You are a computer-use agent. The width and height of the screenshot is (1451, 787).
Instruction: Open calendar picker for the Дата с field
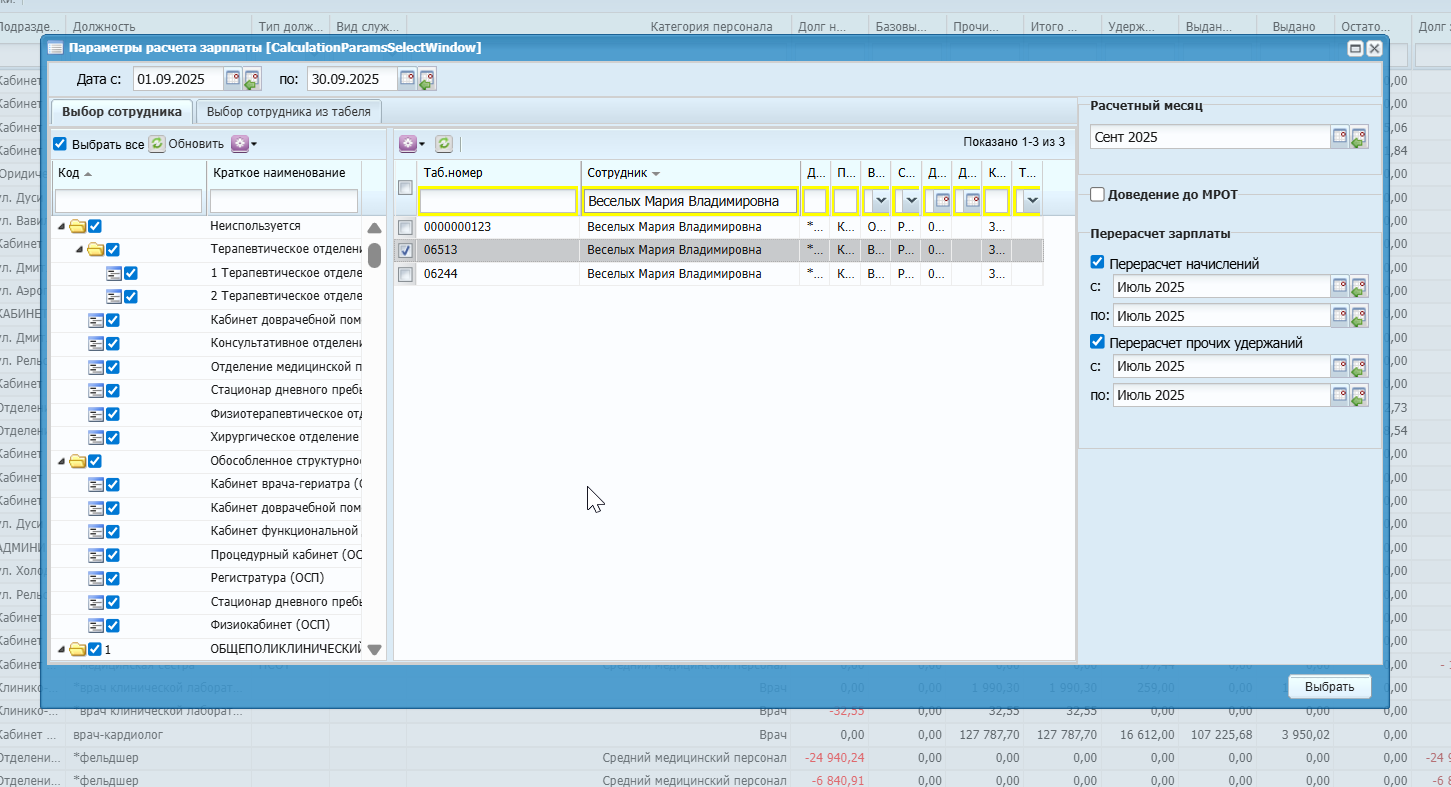click(233, 79)
